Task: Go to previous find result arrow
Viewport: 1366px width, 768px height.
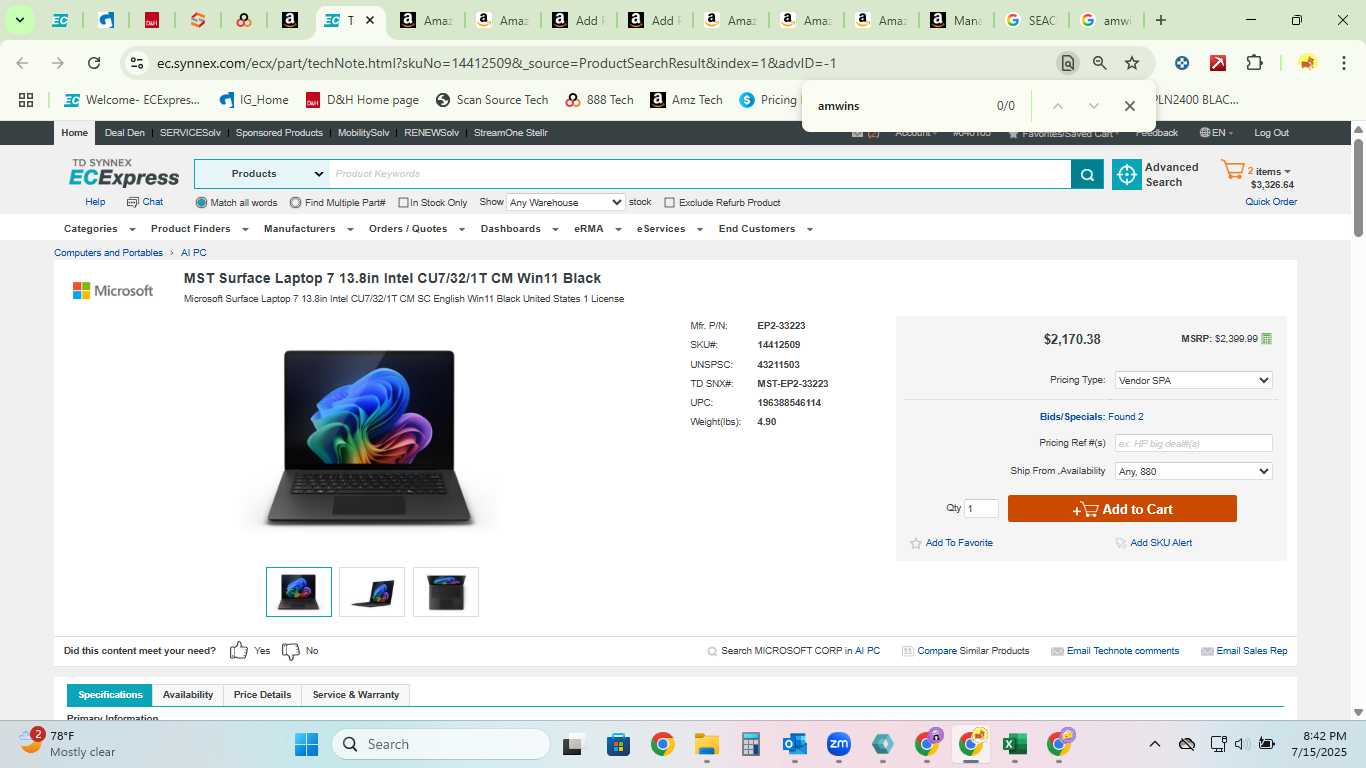Action: (1057, 106)
